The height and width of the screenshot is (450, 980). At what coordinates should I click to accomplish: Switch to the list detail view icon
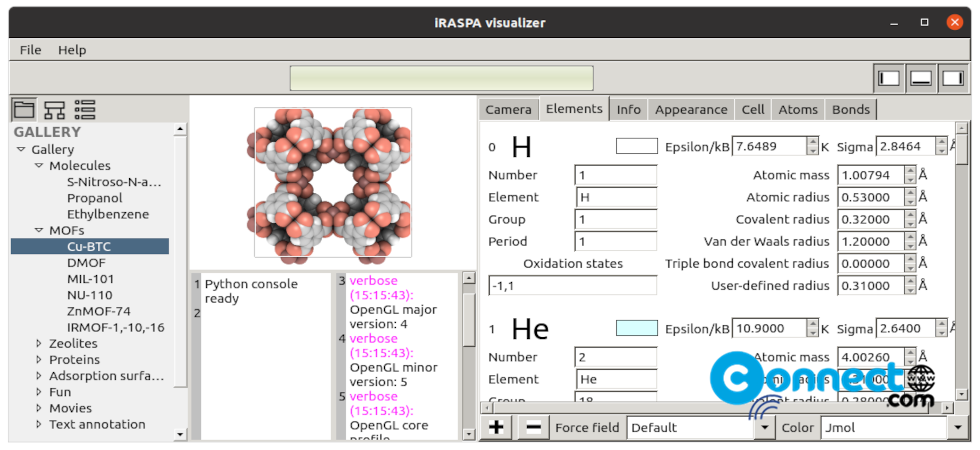(x=84, y=109)
